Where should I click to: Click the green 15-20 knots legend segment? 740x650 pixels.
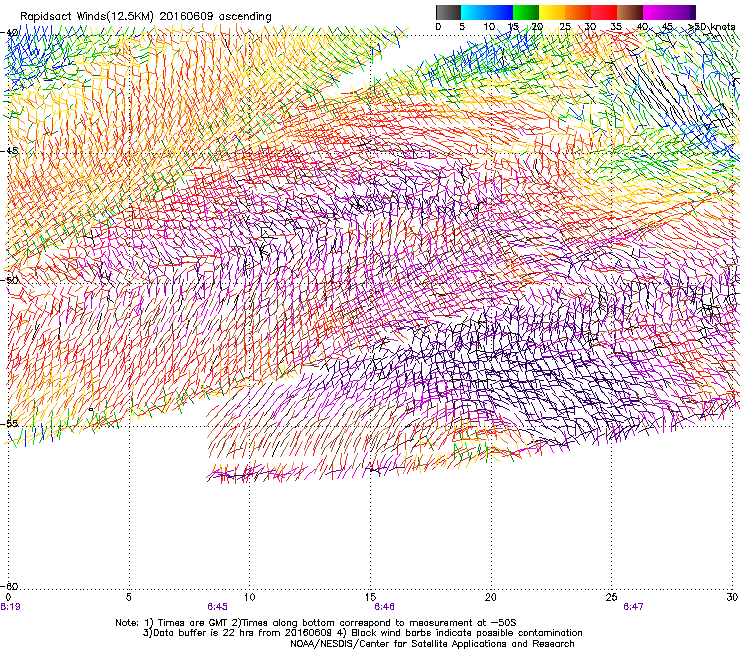[x=526, y=12]
